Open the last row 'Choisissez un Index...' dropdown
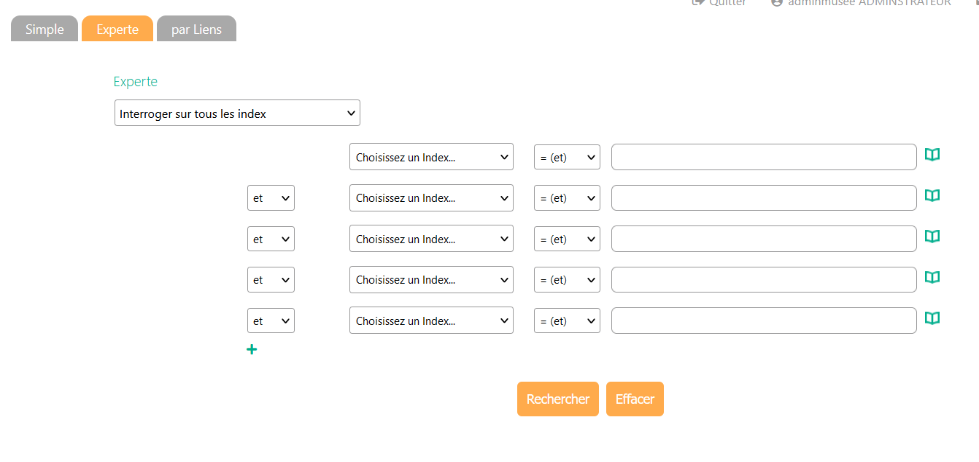 [431, 321]
